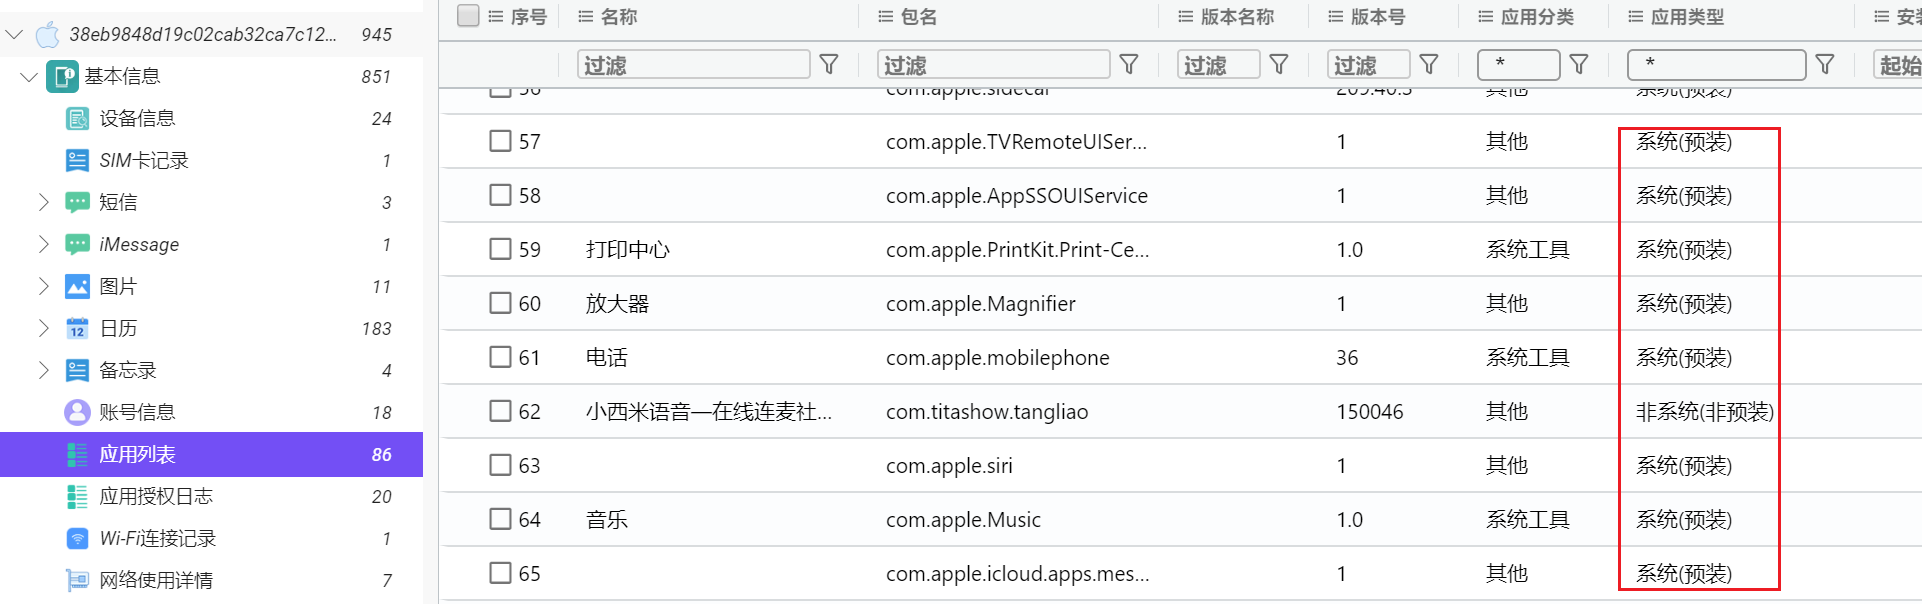The height and width of the screenshot is (604, 1922).
Task: Click the Apple device icon in tree
Action: (x=47, y=35)
